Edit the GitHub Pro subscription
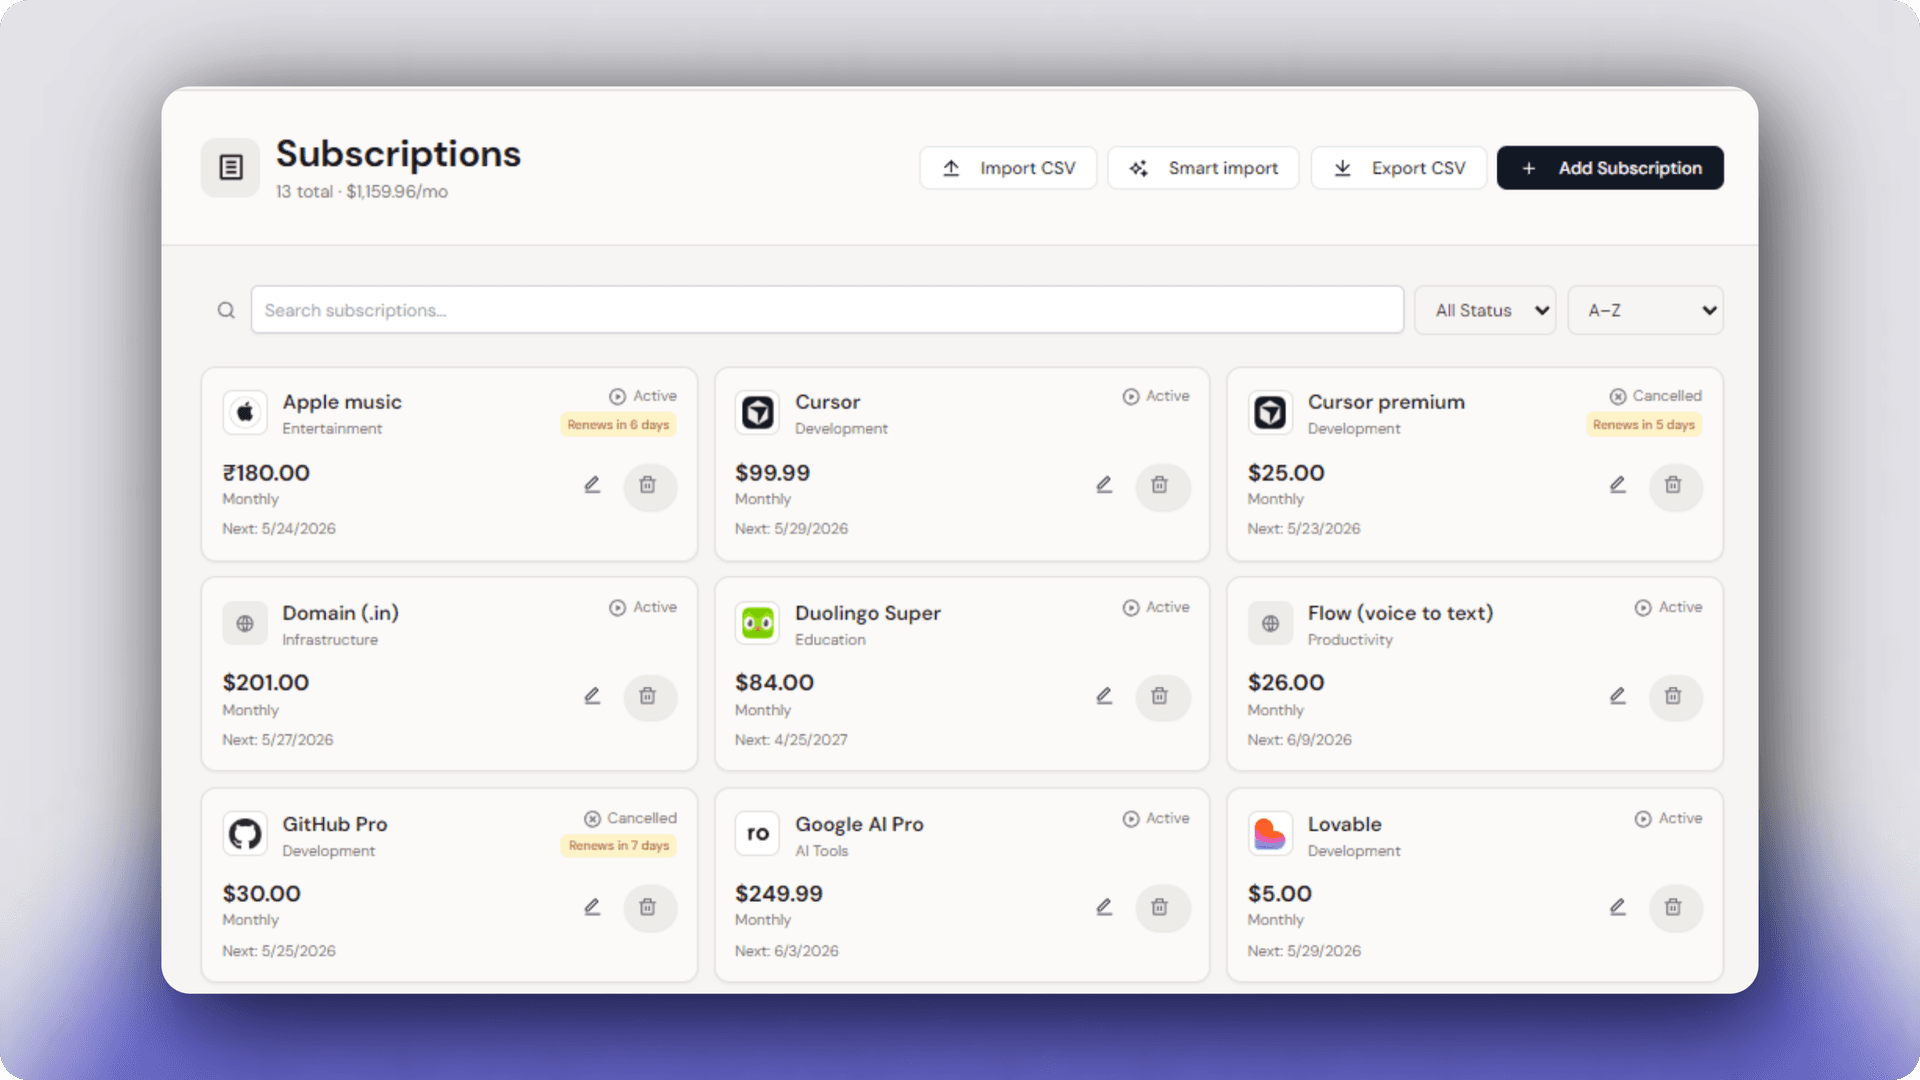Viewport: 1920px width, 1080px height. click(592, 907)
